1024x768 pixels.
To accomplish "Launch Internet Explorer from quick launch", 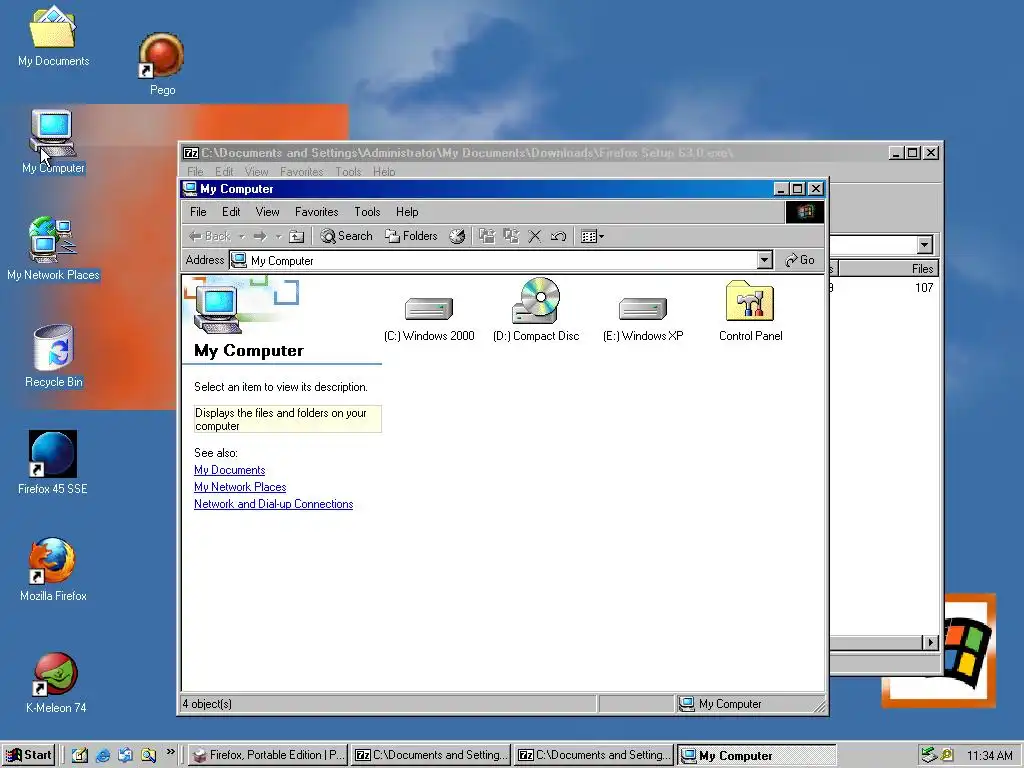I will (x=103, y=755).
